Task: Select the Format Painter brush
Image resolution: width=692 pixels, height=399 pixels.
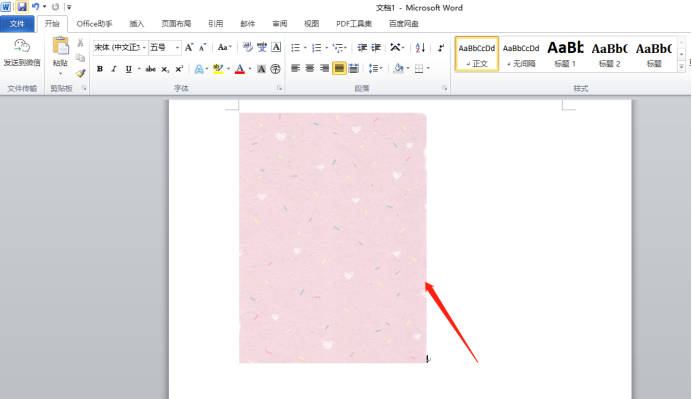Action: point(80,73)
